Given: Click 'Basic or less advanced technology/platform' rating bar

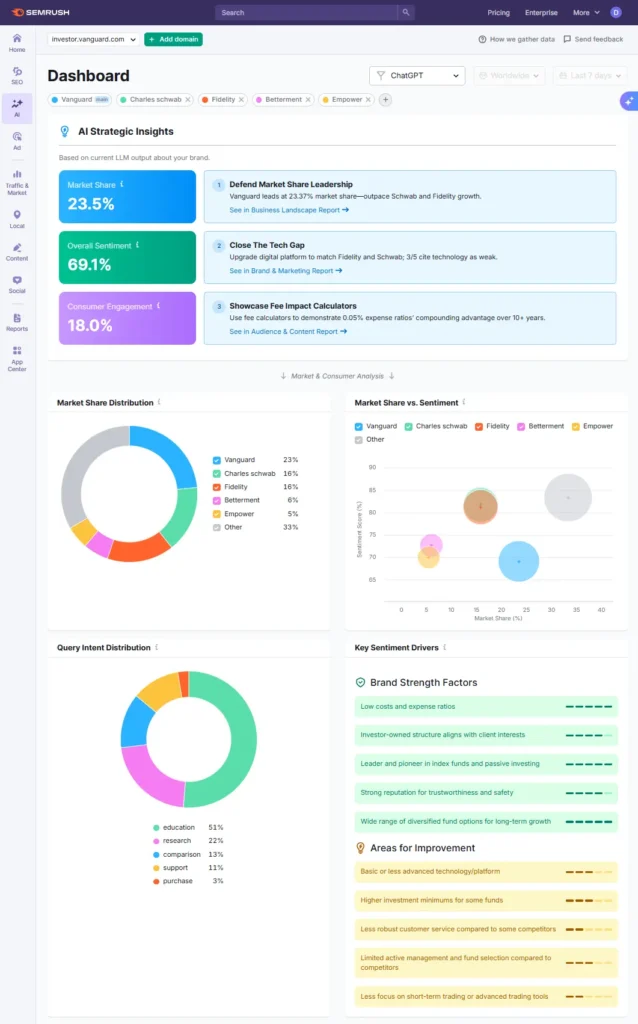Looking at the screenshot, I should click(x=486, y=872).
